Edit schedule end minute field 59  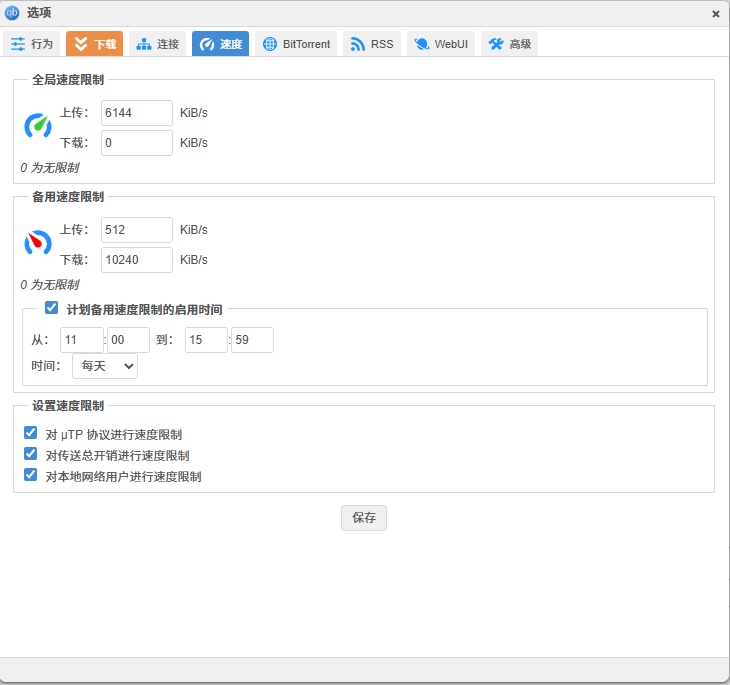[x=252, y=340]
